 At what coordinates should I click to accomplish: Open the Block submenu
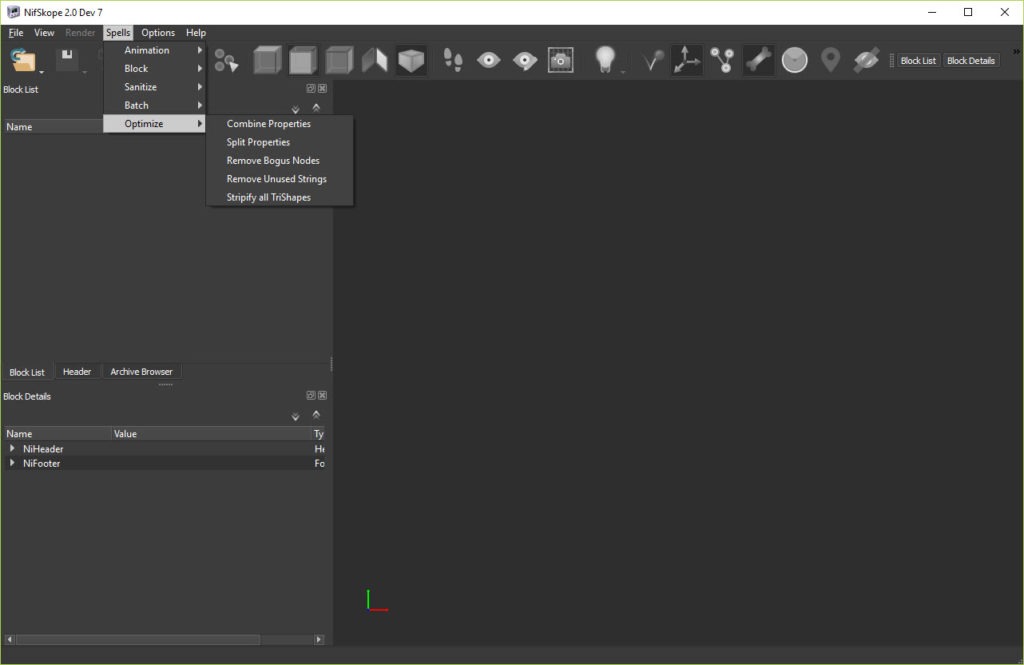click(155, 69)
